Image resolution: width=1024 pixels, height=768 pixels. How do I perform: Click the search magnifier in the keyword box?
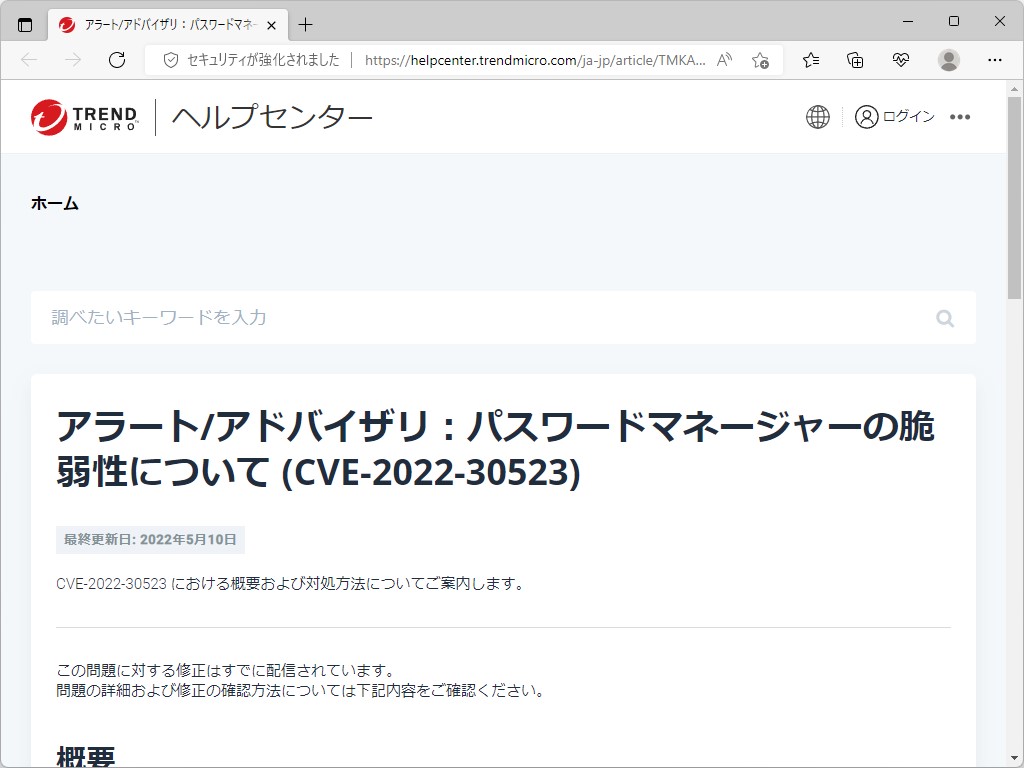[945, 318]
